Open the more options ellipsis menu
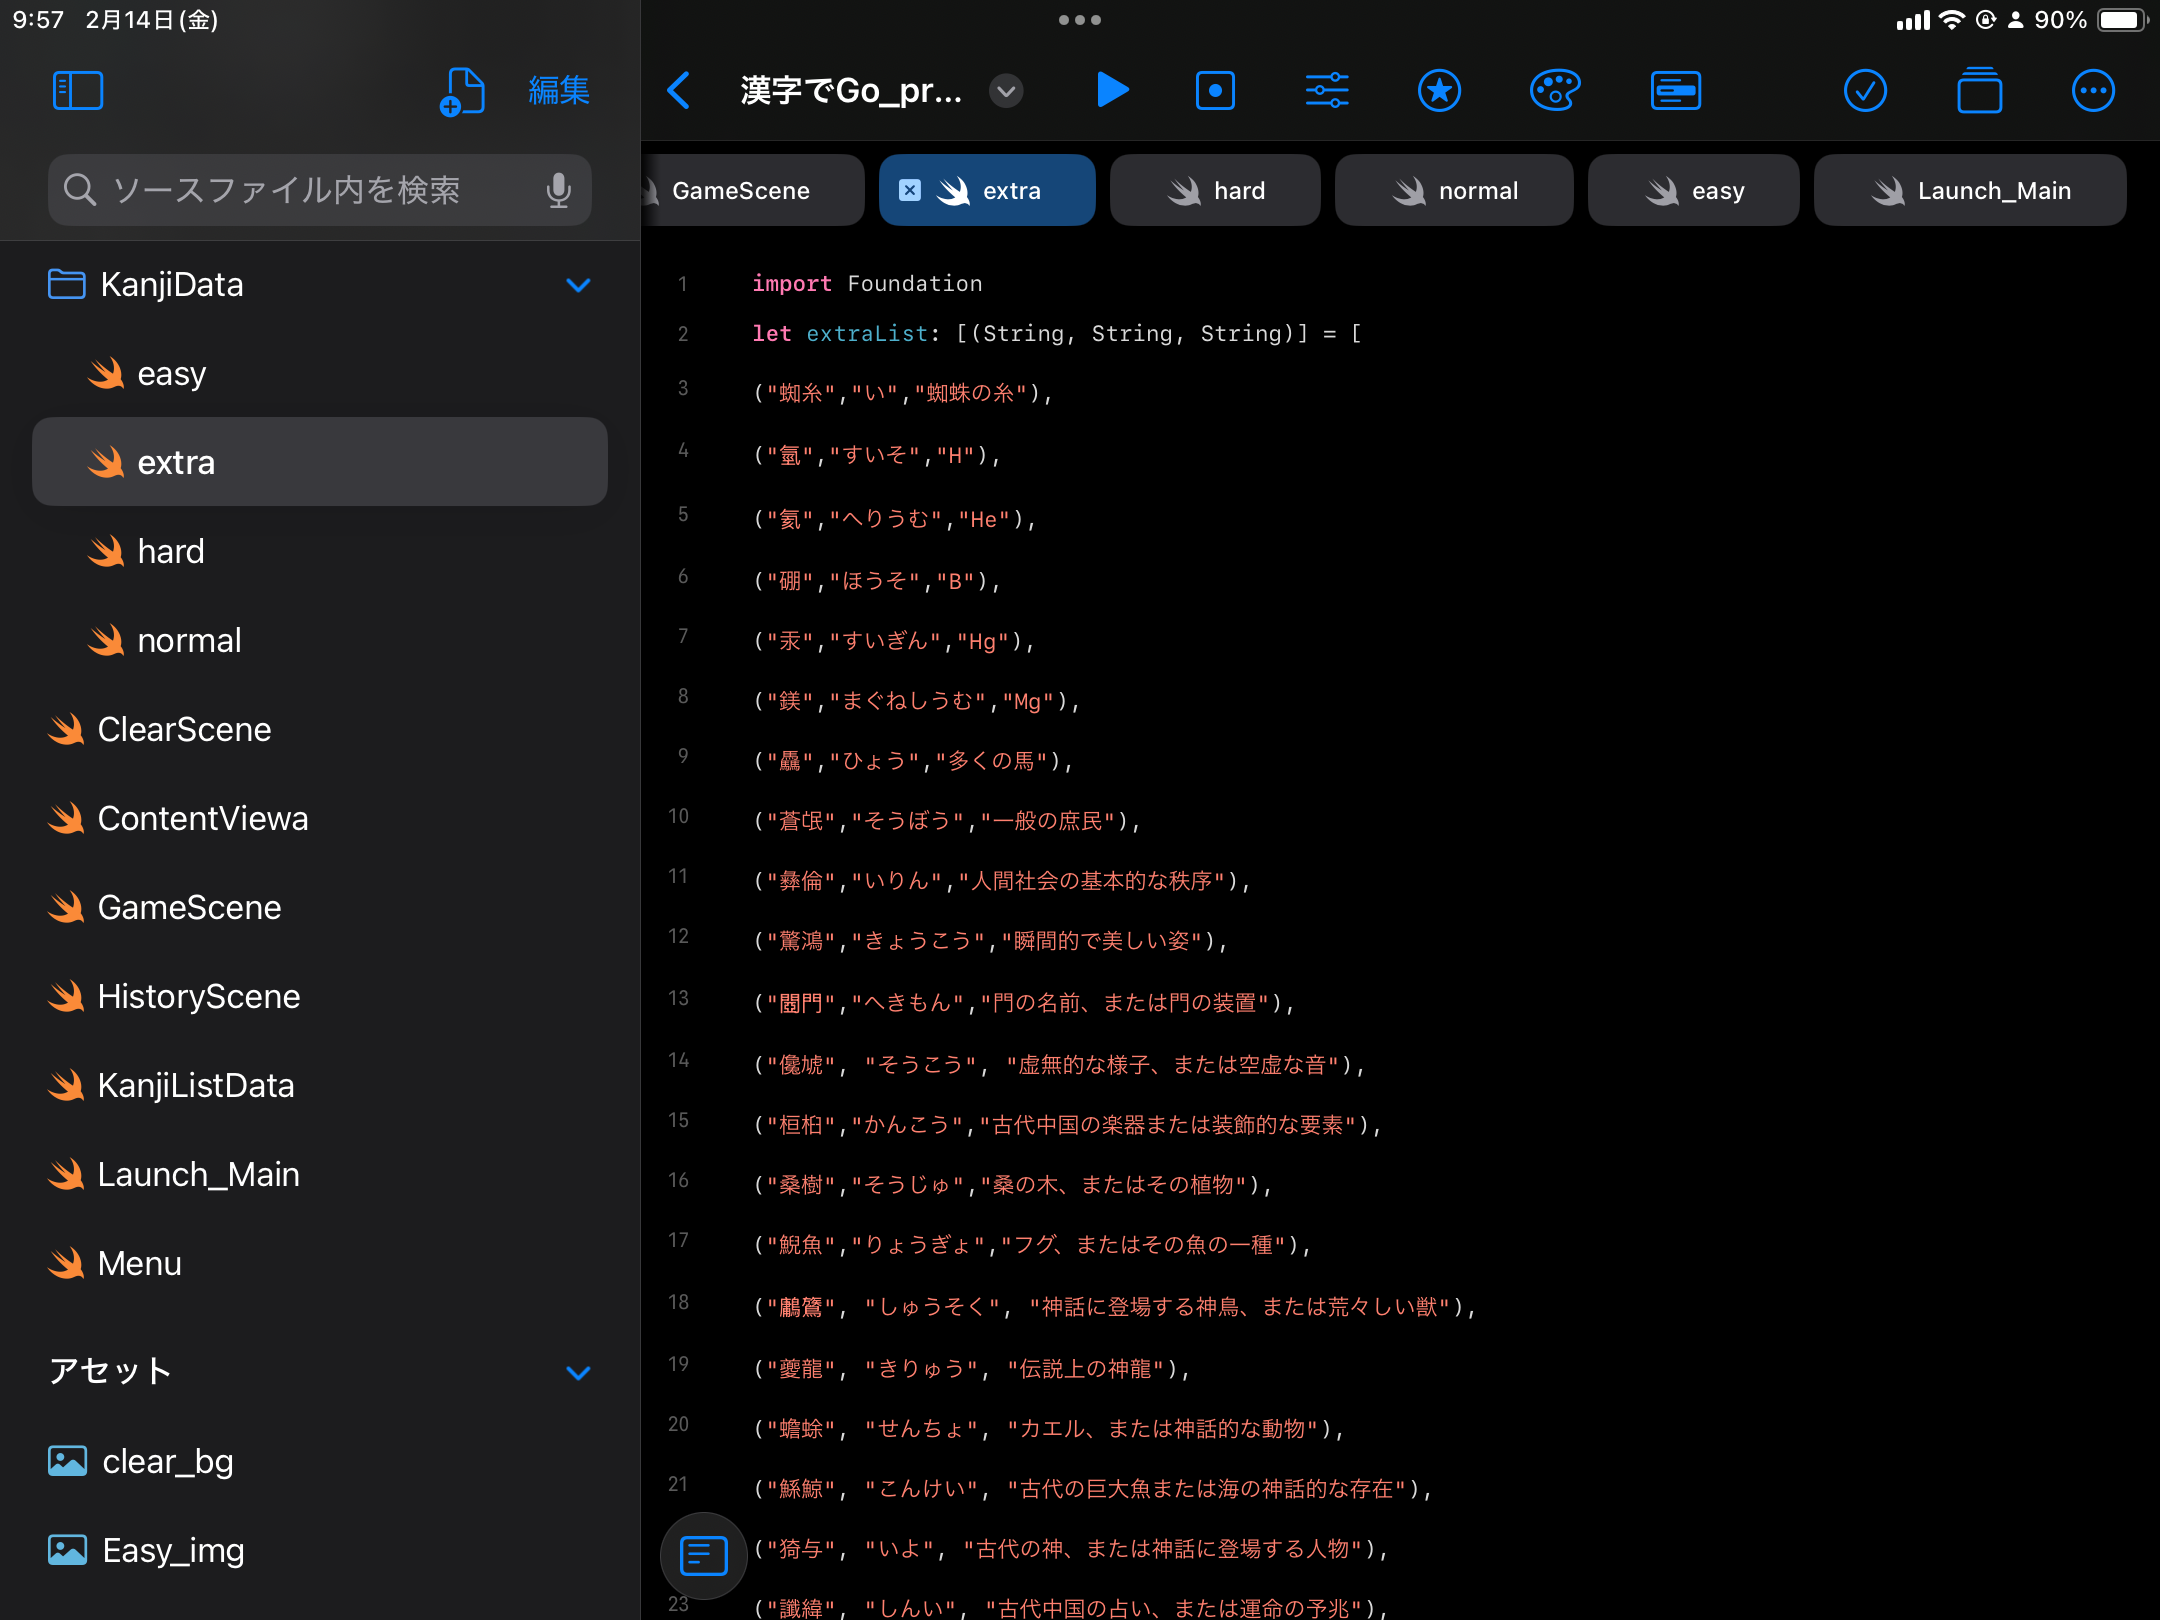 coord(2092,90)
